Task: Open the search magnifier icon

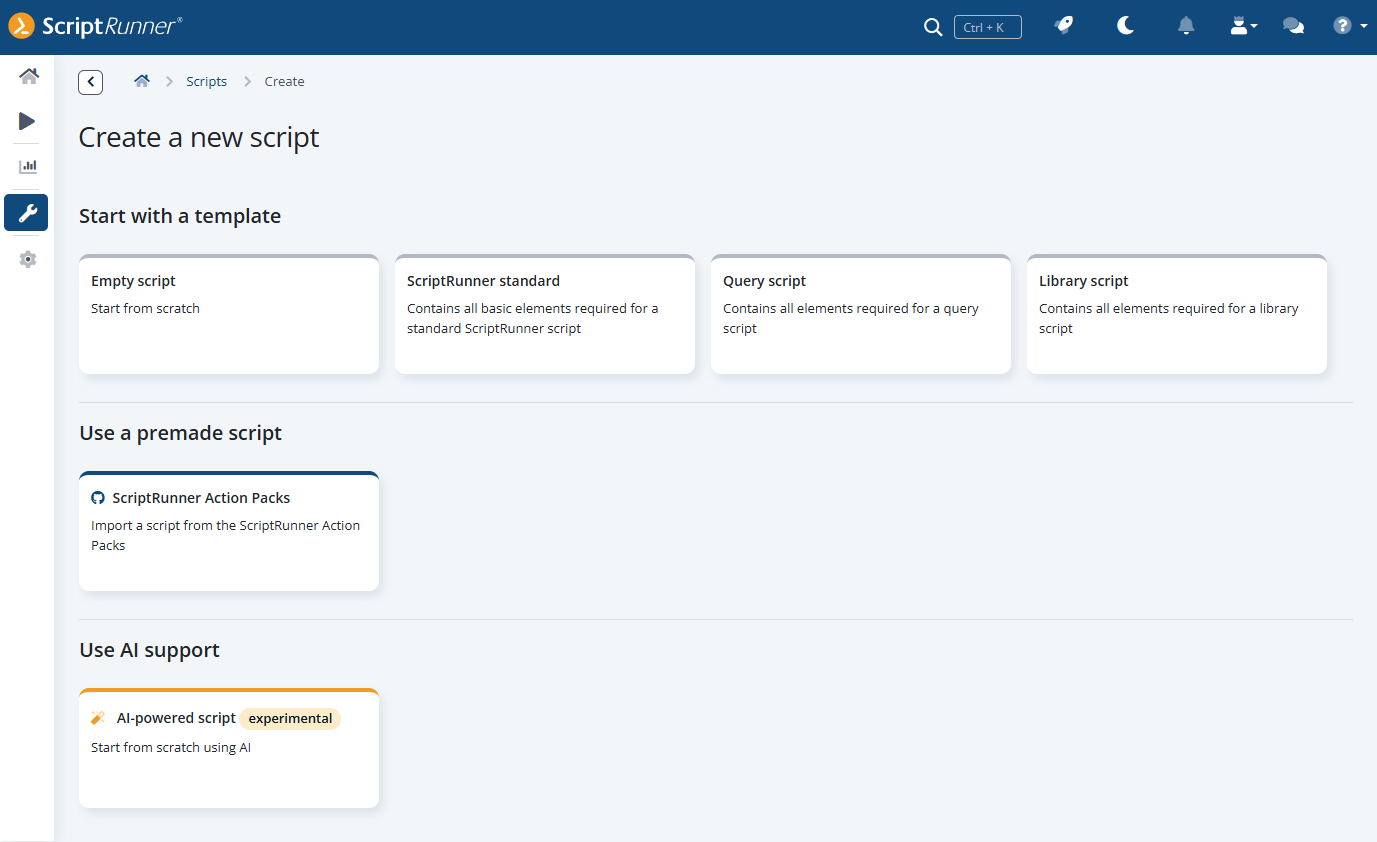Action: click(932, 27)
